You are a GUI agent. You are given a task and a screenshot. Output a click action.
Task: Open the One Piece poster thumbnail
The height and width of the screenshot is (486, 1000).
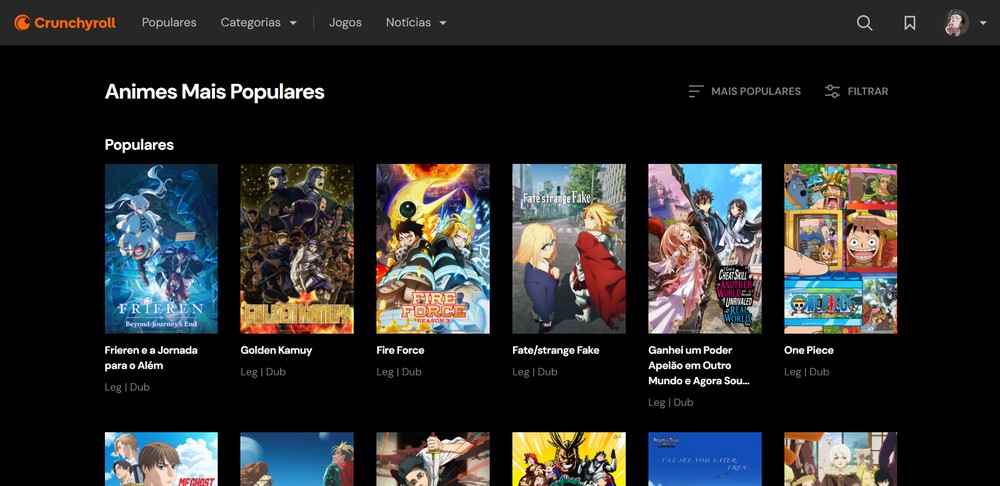tap(841, 249)
